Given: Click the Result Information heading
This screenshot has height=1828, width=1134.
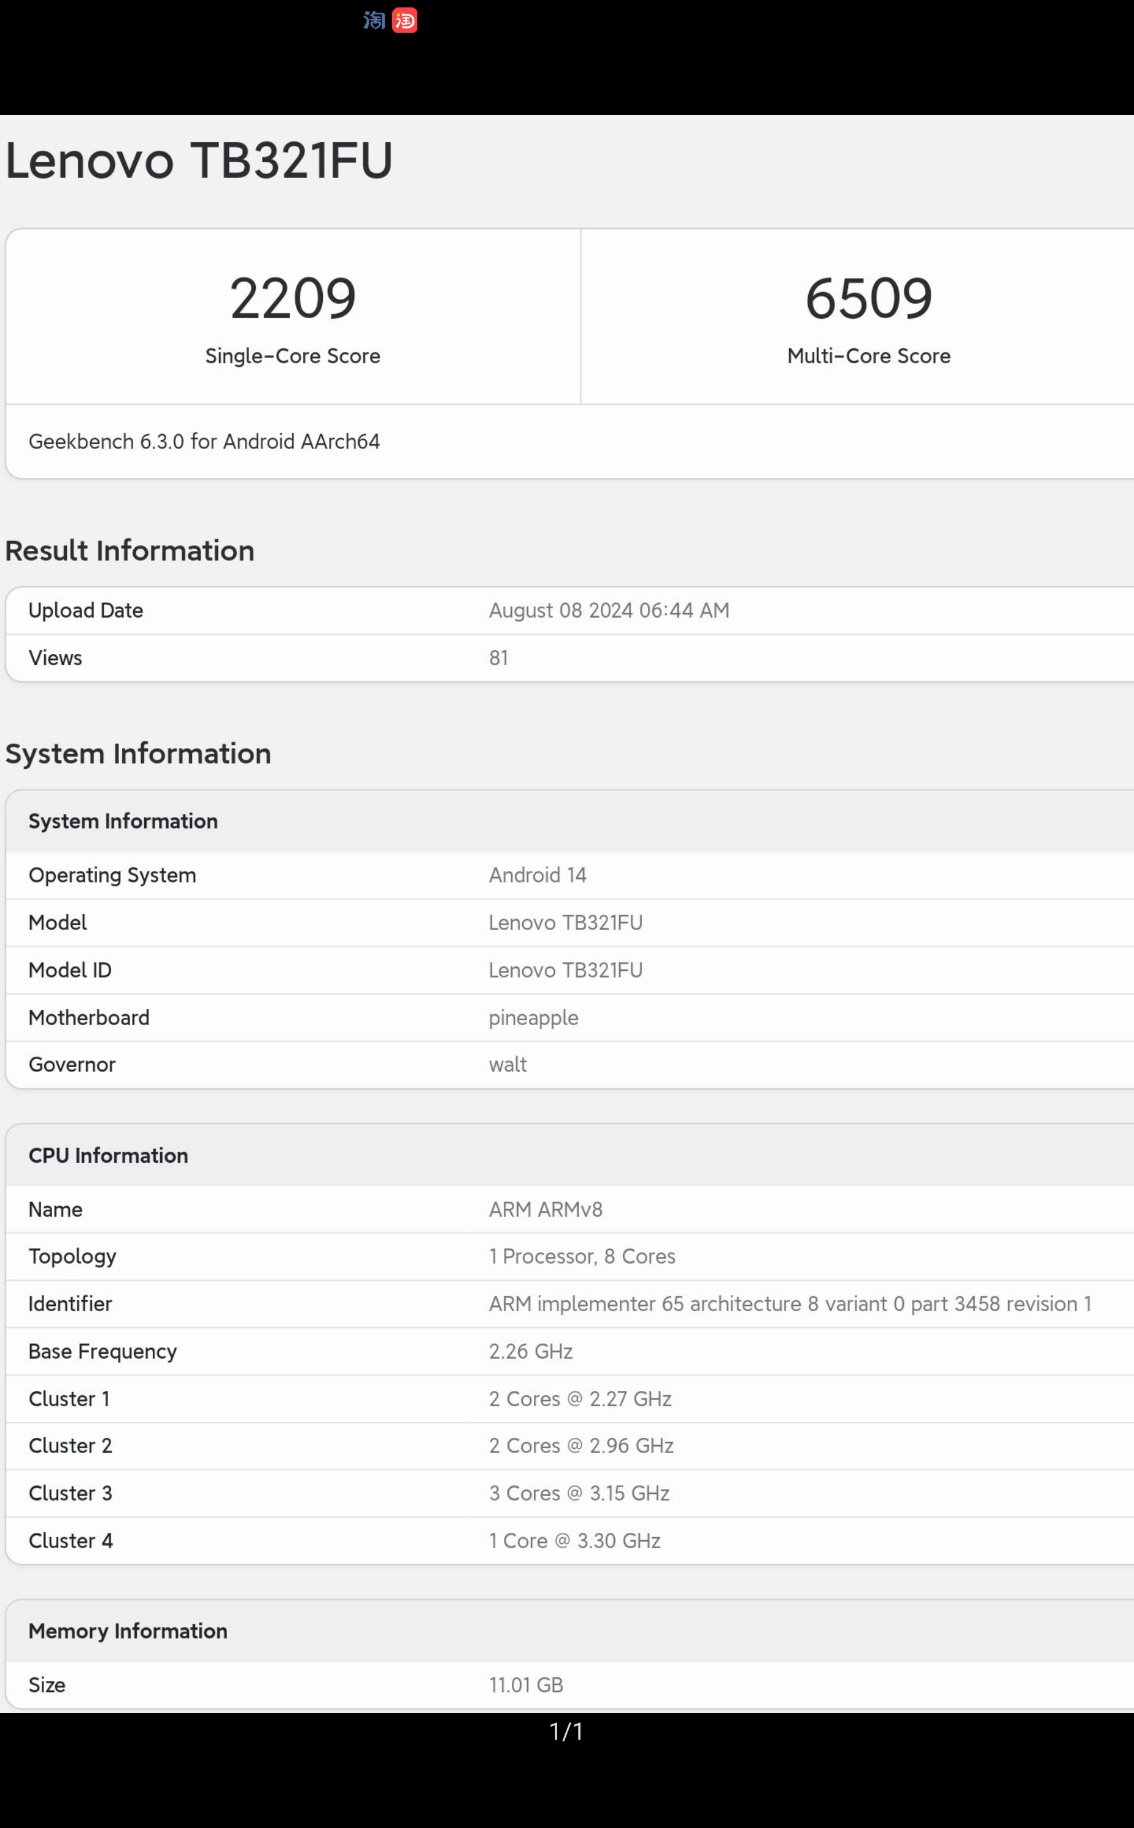Looking at the screenshot, I should (x=130, y=551).
